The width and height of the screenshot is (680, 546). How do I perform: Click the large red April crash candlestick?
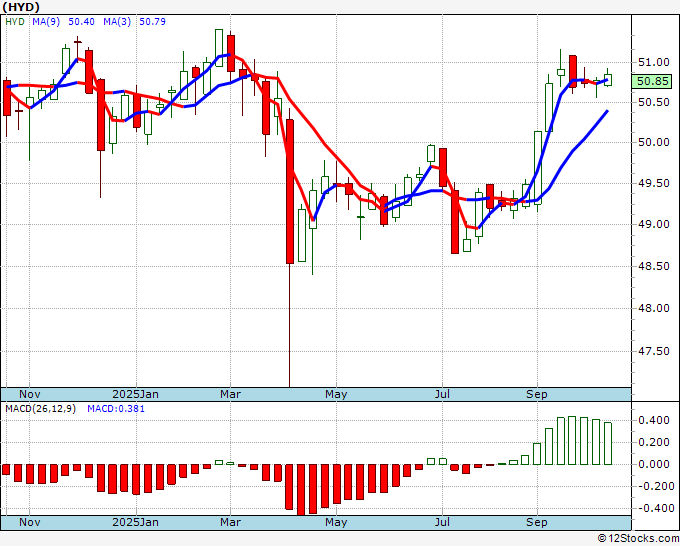[290, 191]
